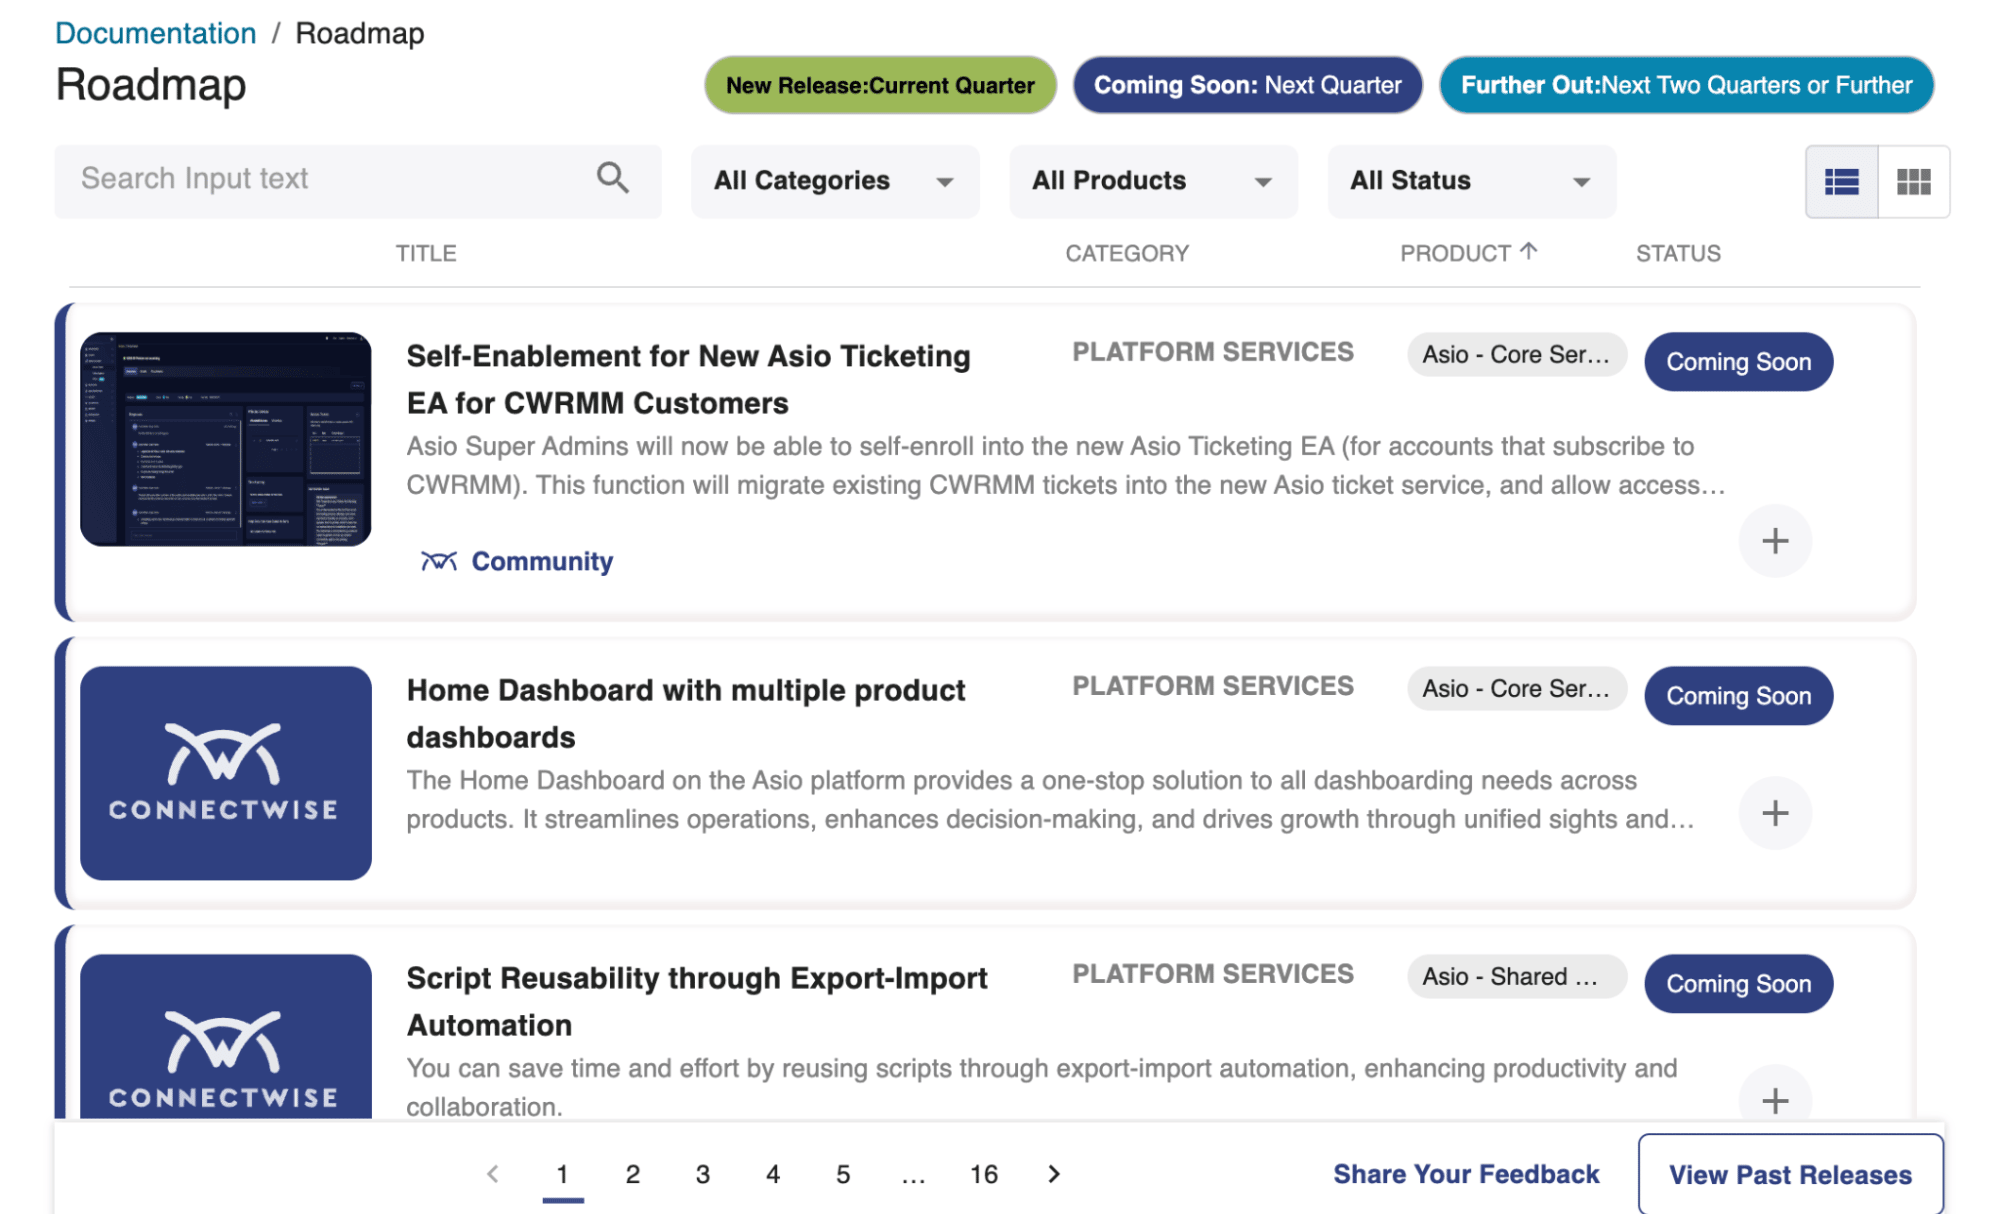Viewport: 1999px width, 1215px height.
Task: Click Coming Soon badge on Script Reusability card
Action: coord(1738,983)
